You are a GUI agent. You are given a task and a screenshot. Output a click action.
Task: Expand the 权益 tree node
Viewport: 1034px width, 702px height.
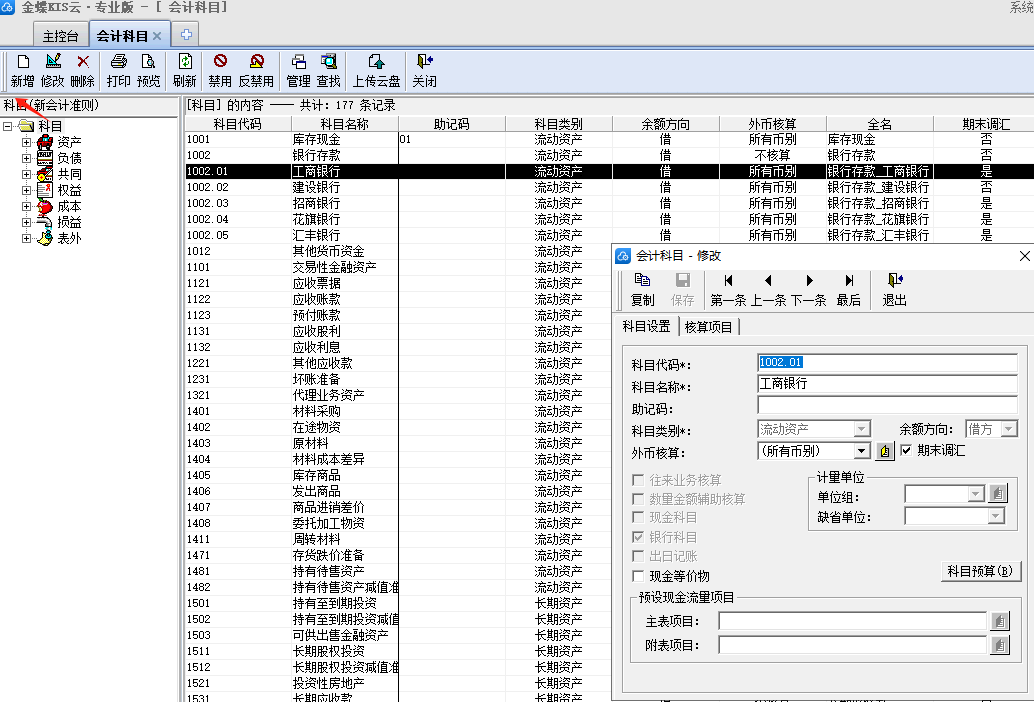[26, 190]
